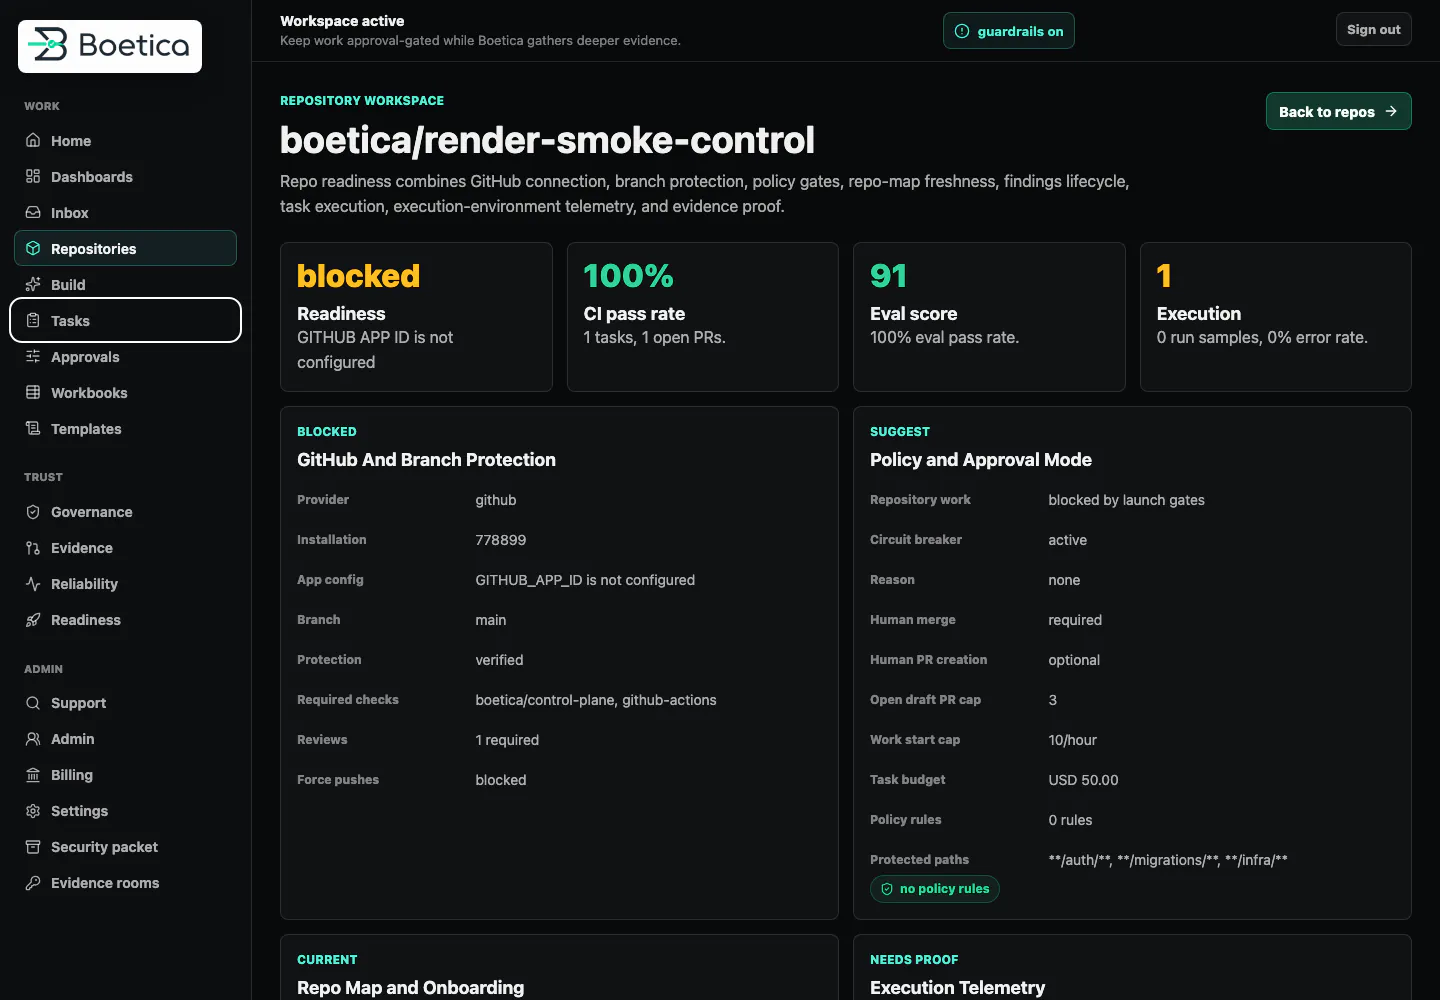Click the Readiness rocket icon
1440x1000 pixels.
pos(33,620)
